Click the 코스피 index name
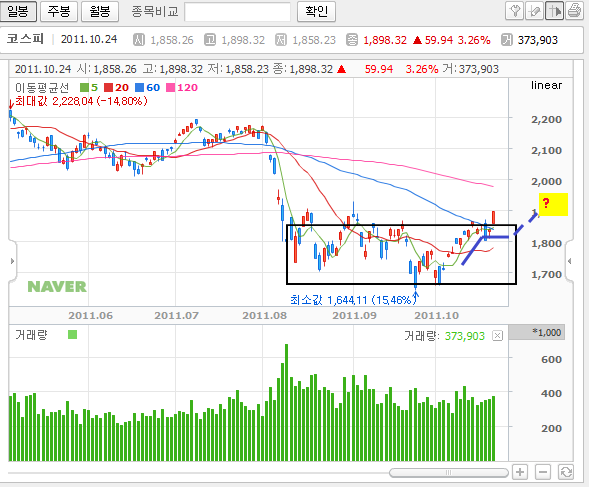The height and width of the screenshot is (487, 591). click(x=25, y=39)
